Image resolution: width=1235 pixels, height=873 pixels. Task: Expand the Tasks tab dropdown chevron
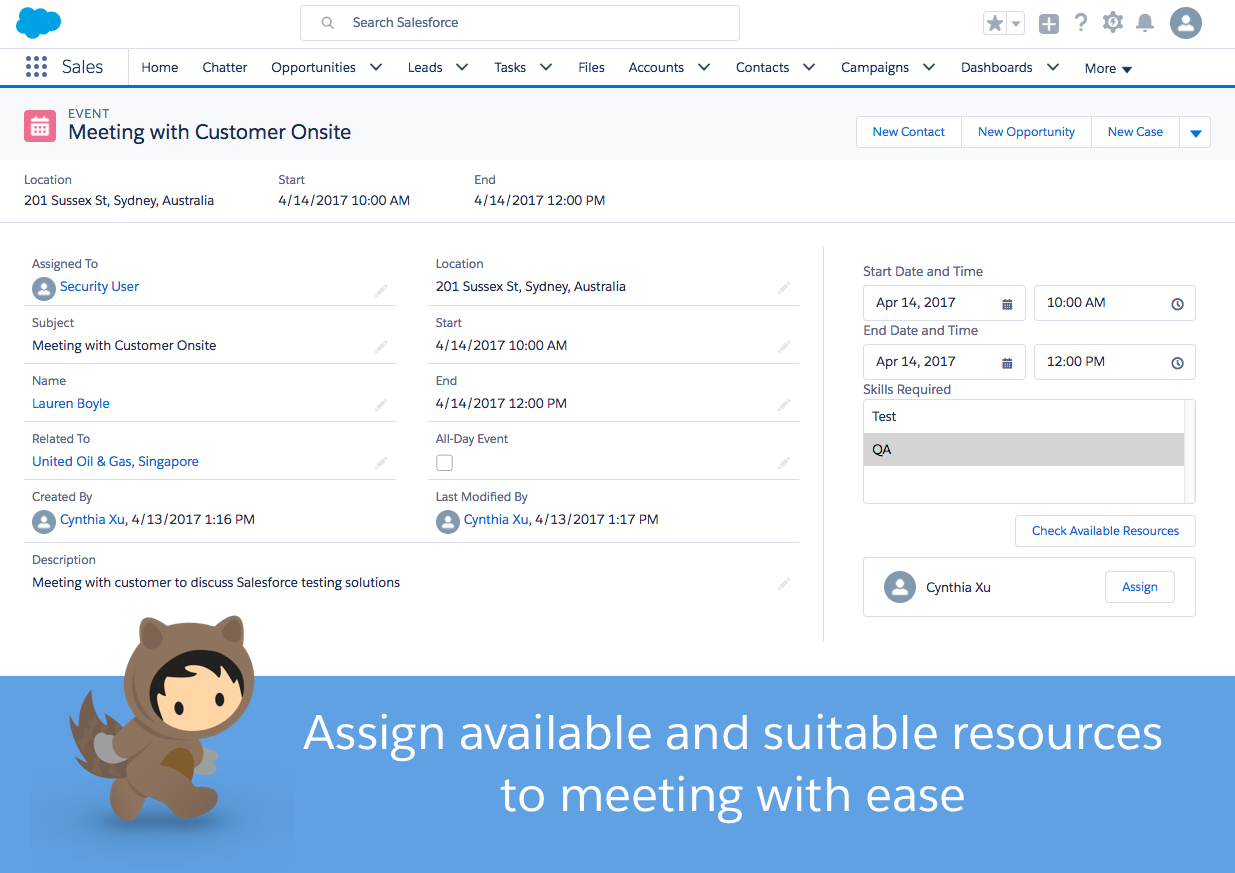pyautogui.click(x=546, y=67)
